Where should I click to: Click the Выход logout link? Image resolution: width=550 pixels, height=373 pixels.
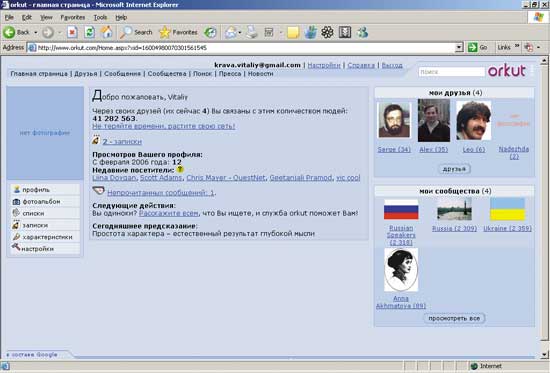click(392, 65)
